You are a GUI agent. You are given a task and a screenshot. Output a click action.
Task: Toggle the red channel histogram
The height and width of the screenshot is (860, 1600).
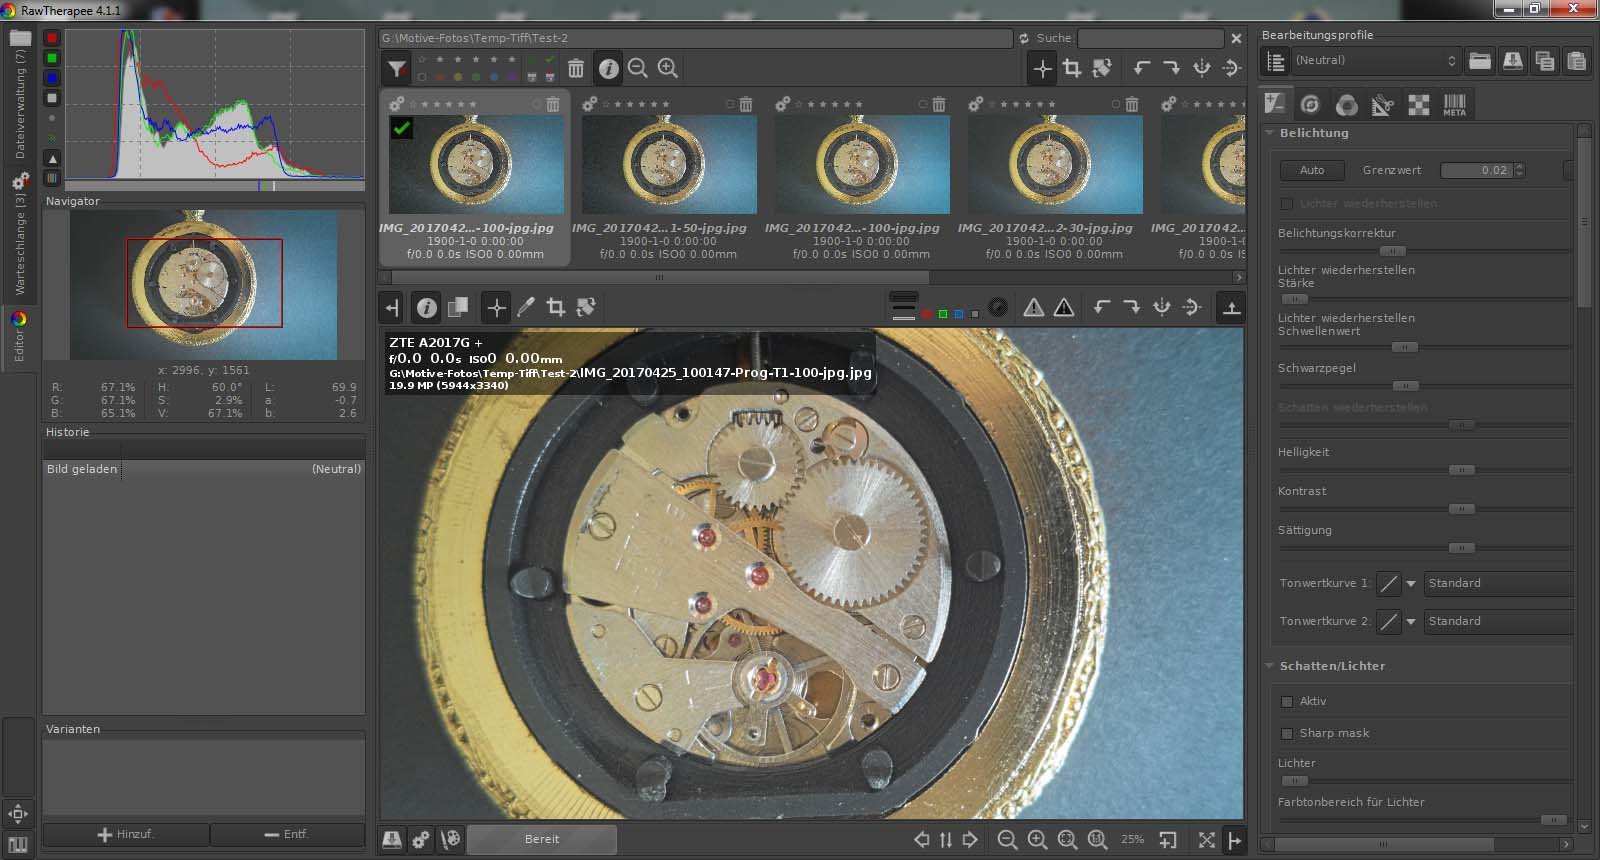pos(52,38)
